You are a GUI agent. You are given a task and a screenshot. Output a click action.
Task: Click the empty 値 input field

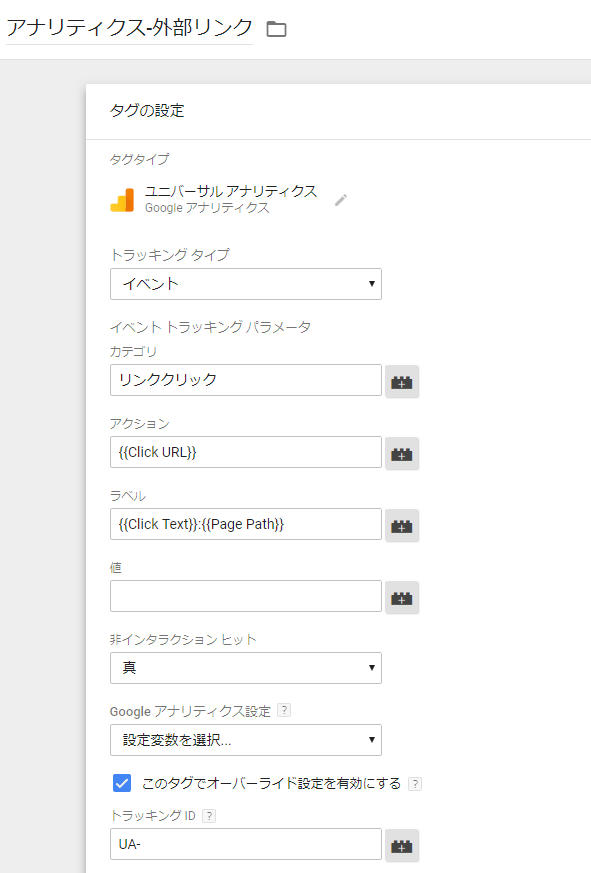[x=246, y=596]
